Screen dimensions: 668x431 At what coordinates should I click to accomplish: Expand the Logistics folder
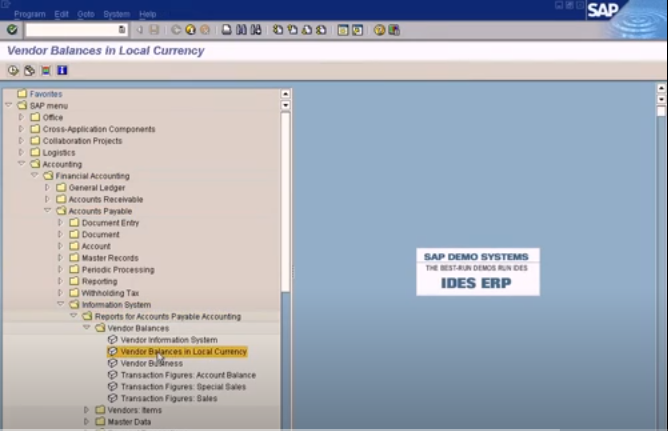(21, 152)
